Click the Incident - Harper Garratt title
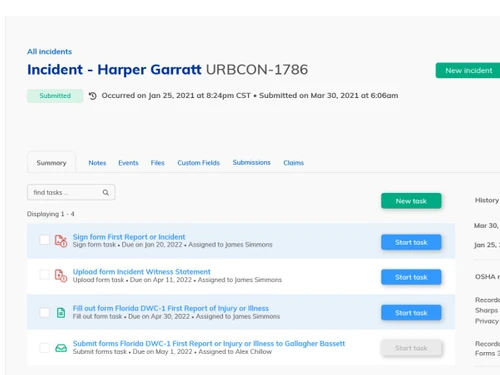Image resolution: width=500 pixels, height=375 pixels. [114, 70]
